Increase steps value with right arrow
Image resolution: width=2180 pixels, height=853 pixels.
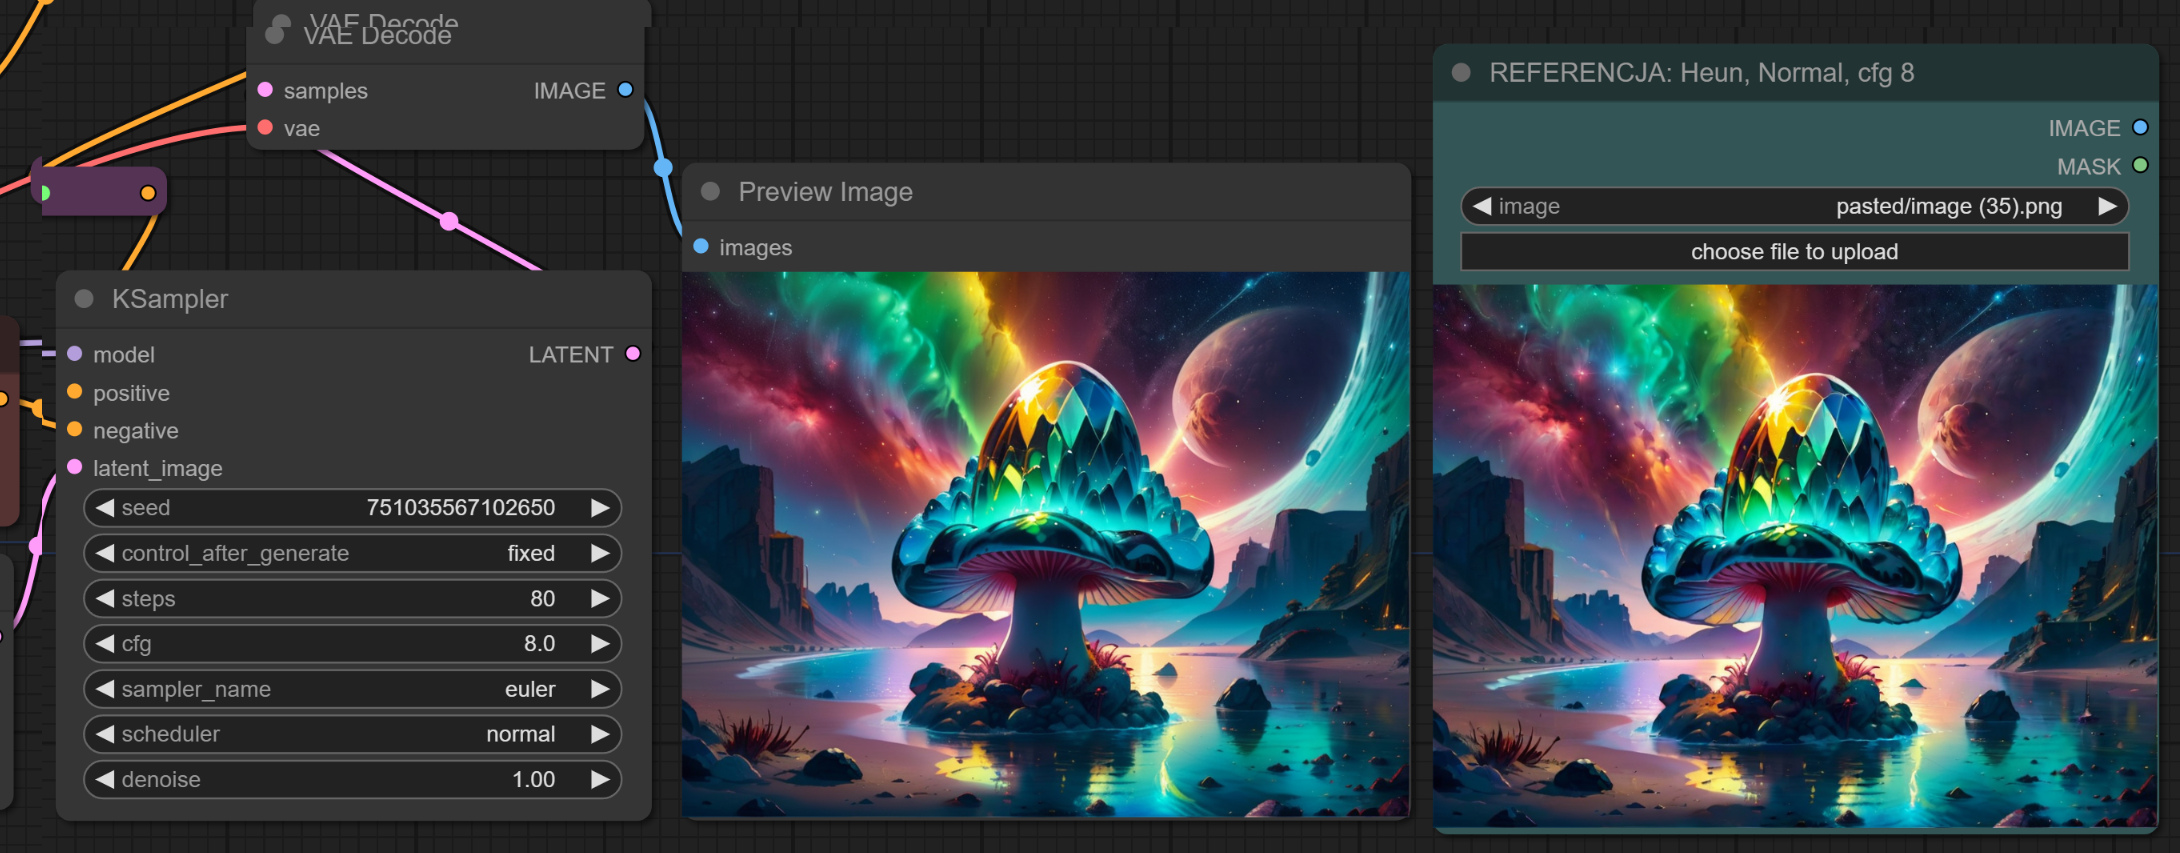pos(600,598)
